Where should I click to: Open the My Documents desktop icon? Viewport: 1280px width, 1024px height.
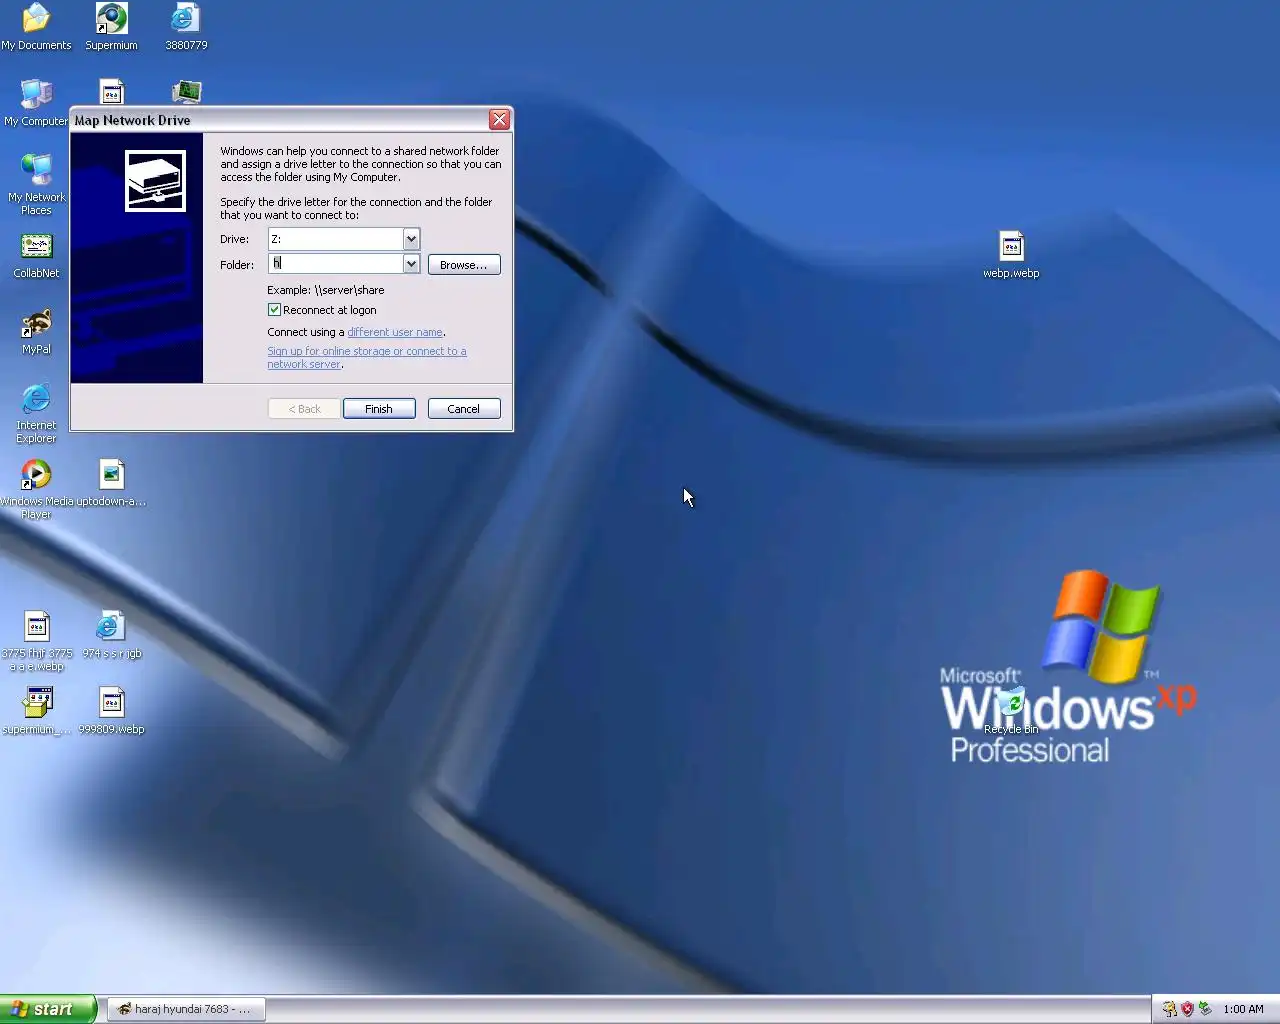(36, 27)
